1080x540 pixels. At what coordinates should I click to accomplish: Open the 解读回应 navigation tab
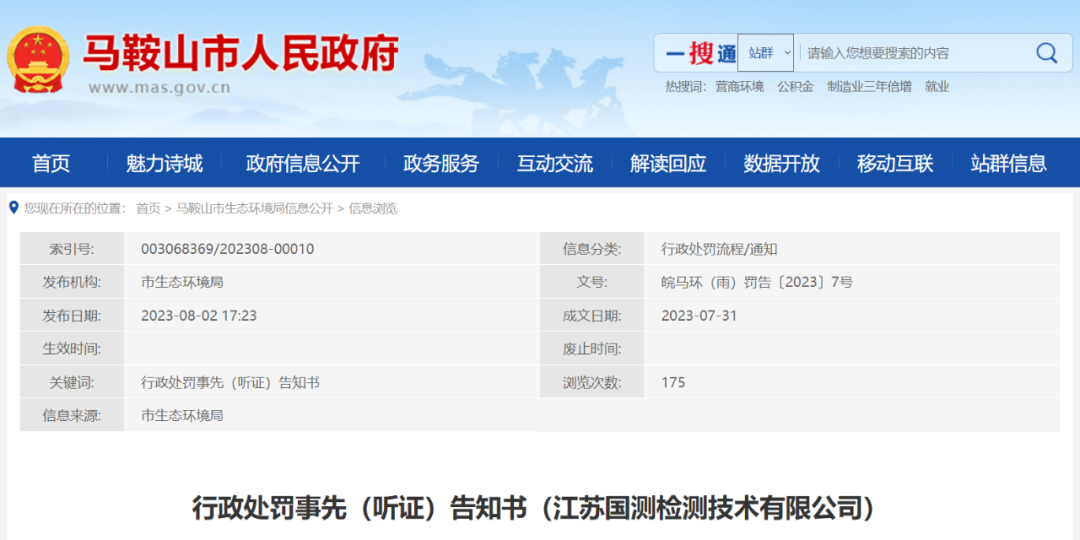pos(668,163)
